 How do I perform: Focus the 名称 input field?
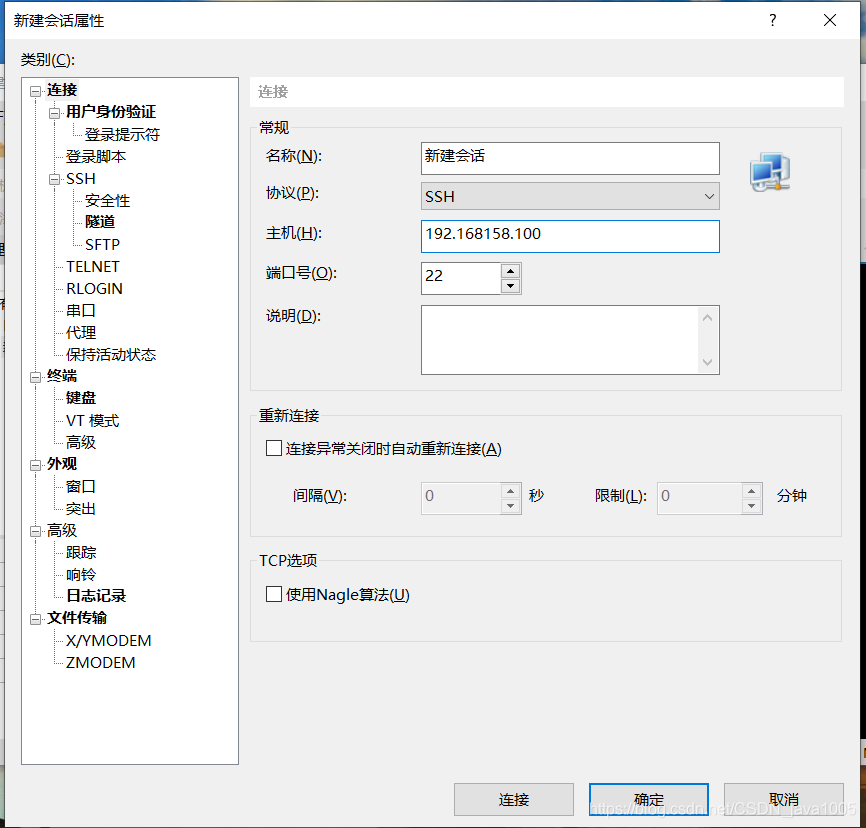click(570, 158)
